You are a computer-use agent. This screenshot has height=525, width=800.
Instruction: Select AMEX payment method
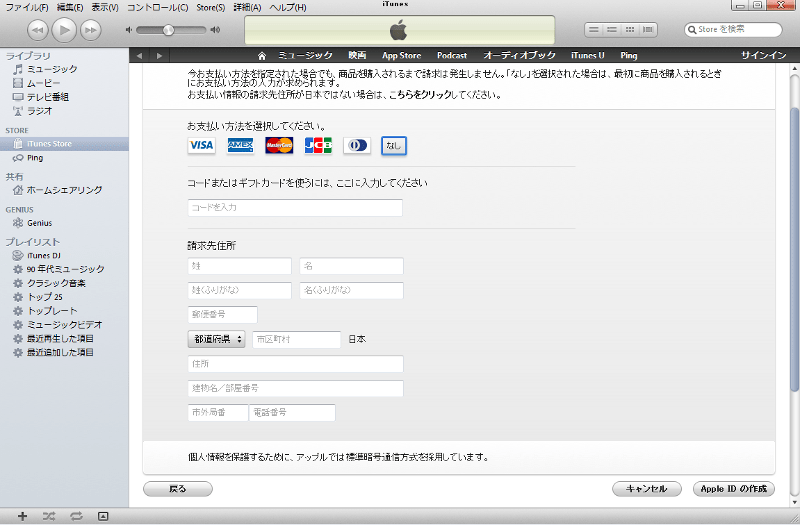[x=240, y=145]
